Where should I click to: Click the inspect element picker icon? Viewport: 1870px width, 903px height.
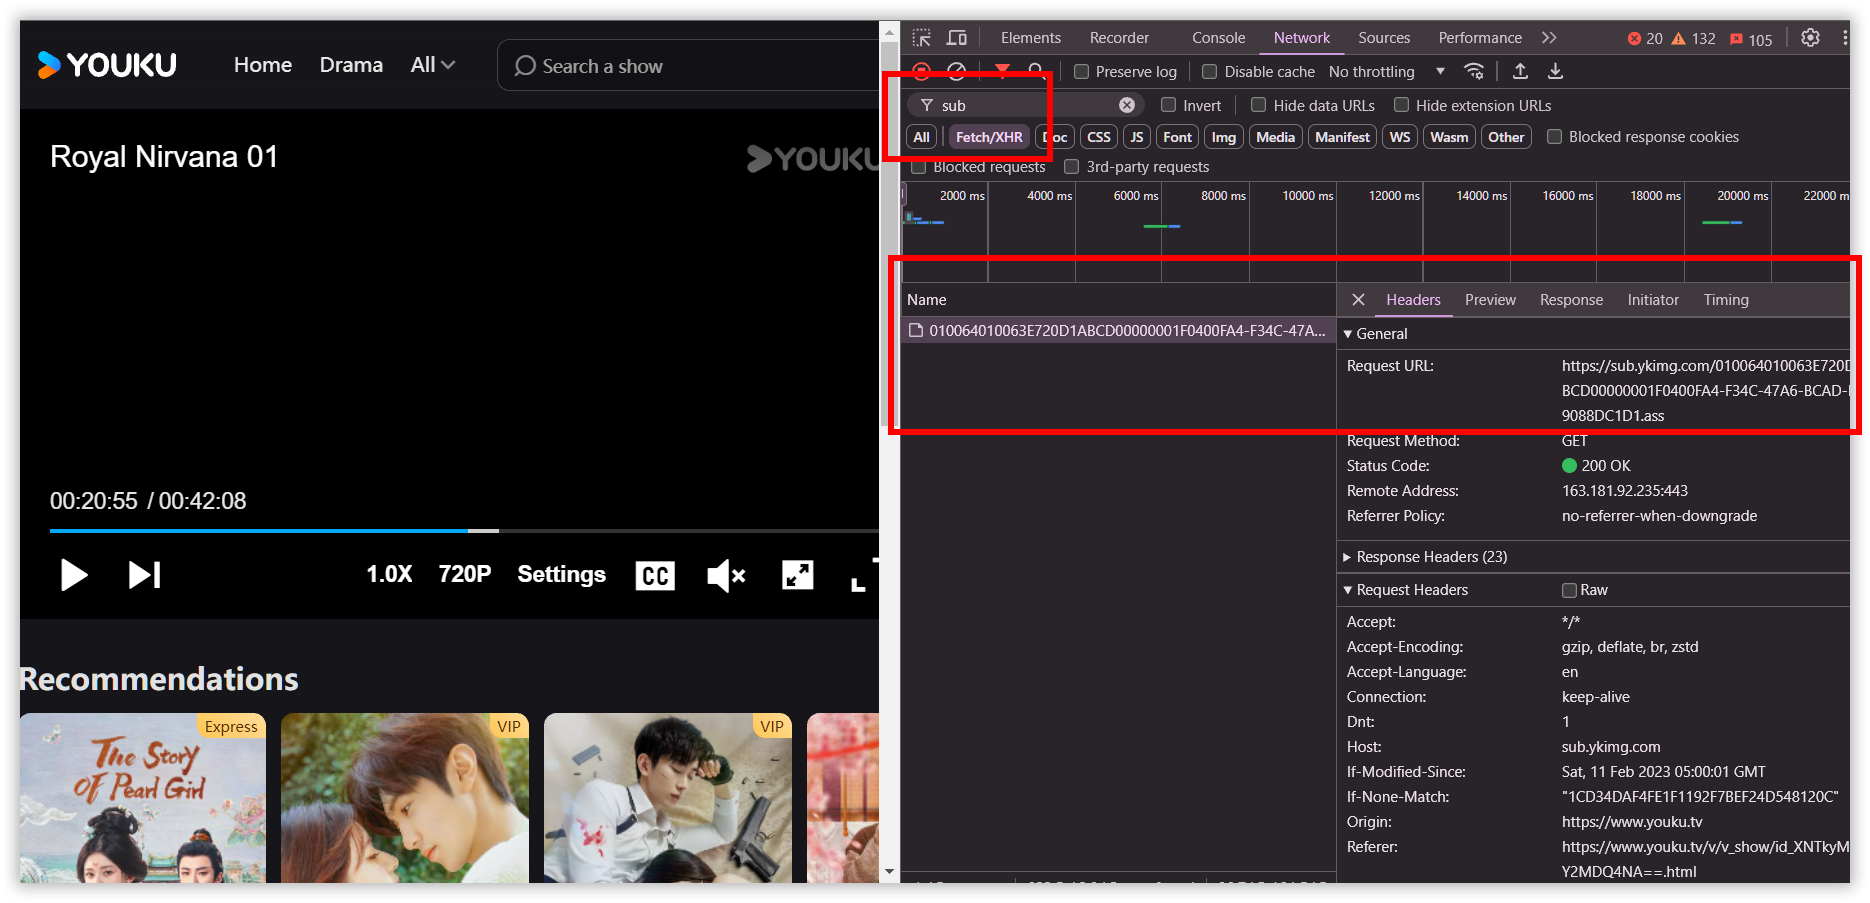coord(922,38)
